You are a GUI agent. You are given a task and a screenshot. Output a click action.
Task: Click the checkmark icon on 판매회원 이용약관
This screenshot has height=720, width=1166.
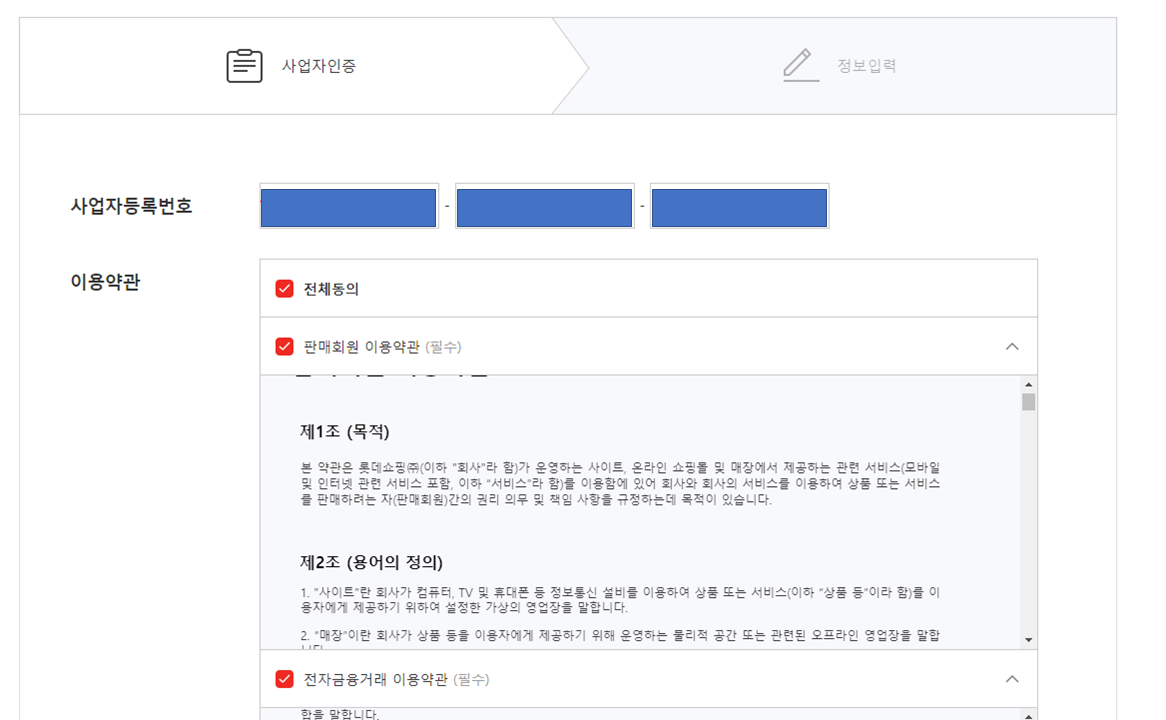pyautogui.click(x=283, y=345)
